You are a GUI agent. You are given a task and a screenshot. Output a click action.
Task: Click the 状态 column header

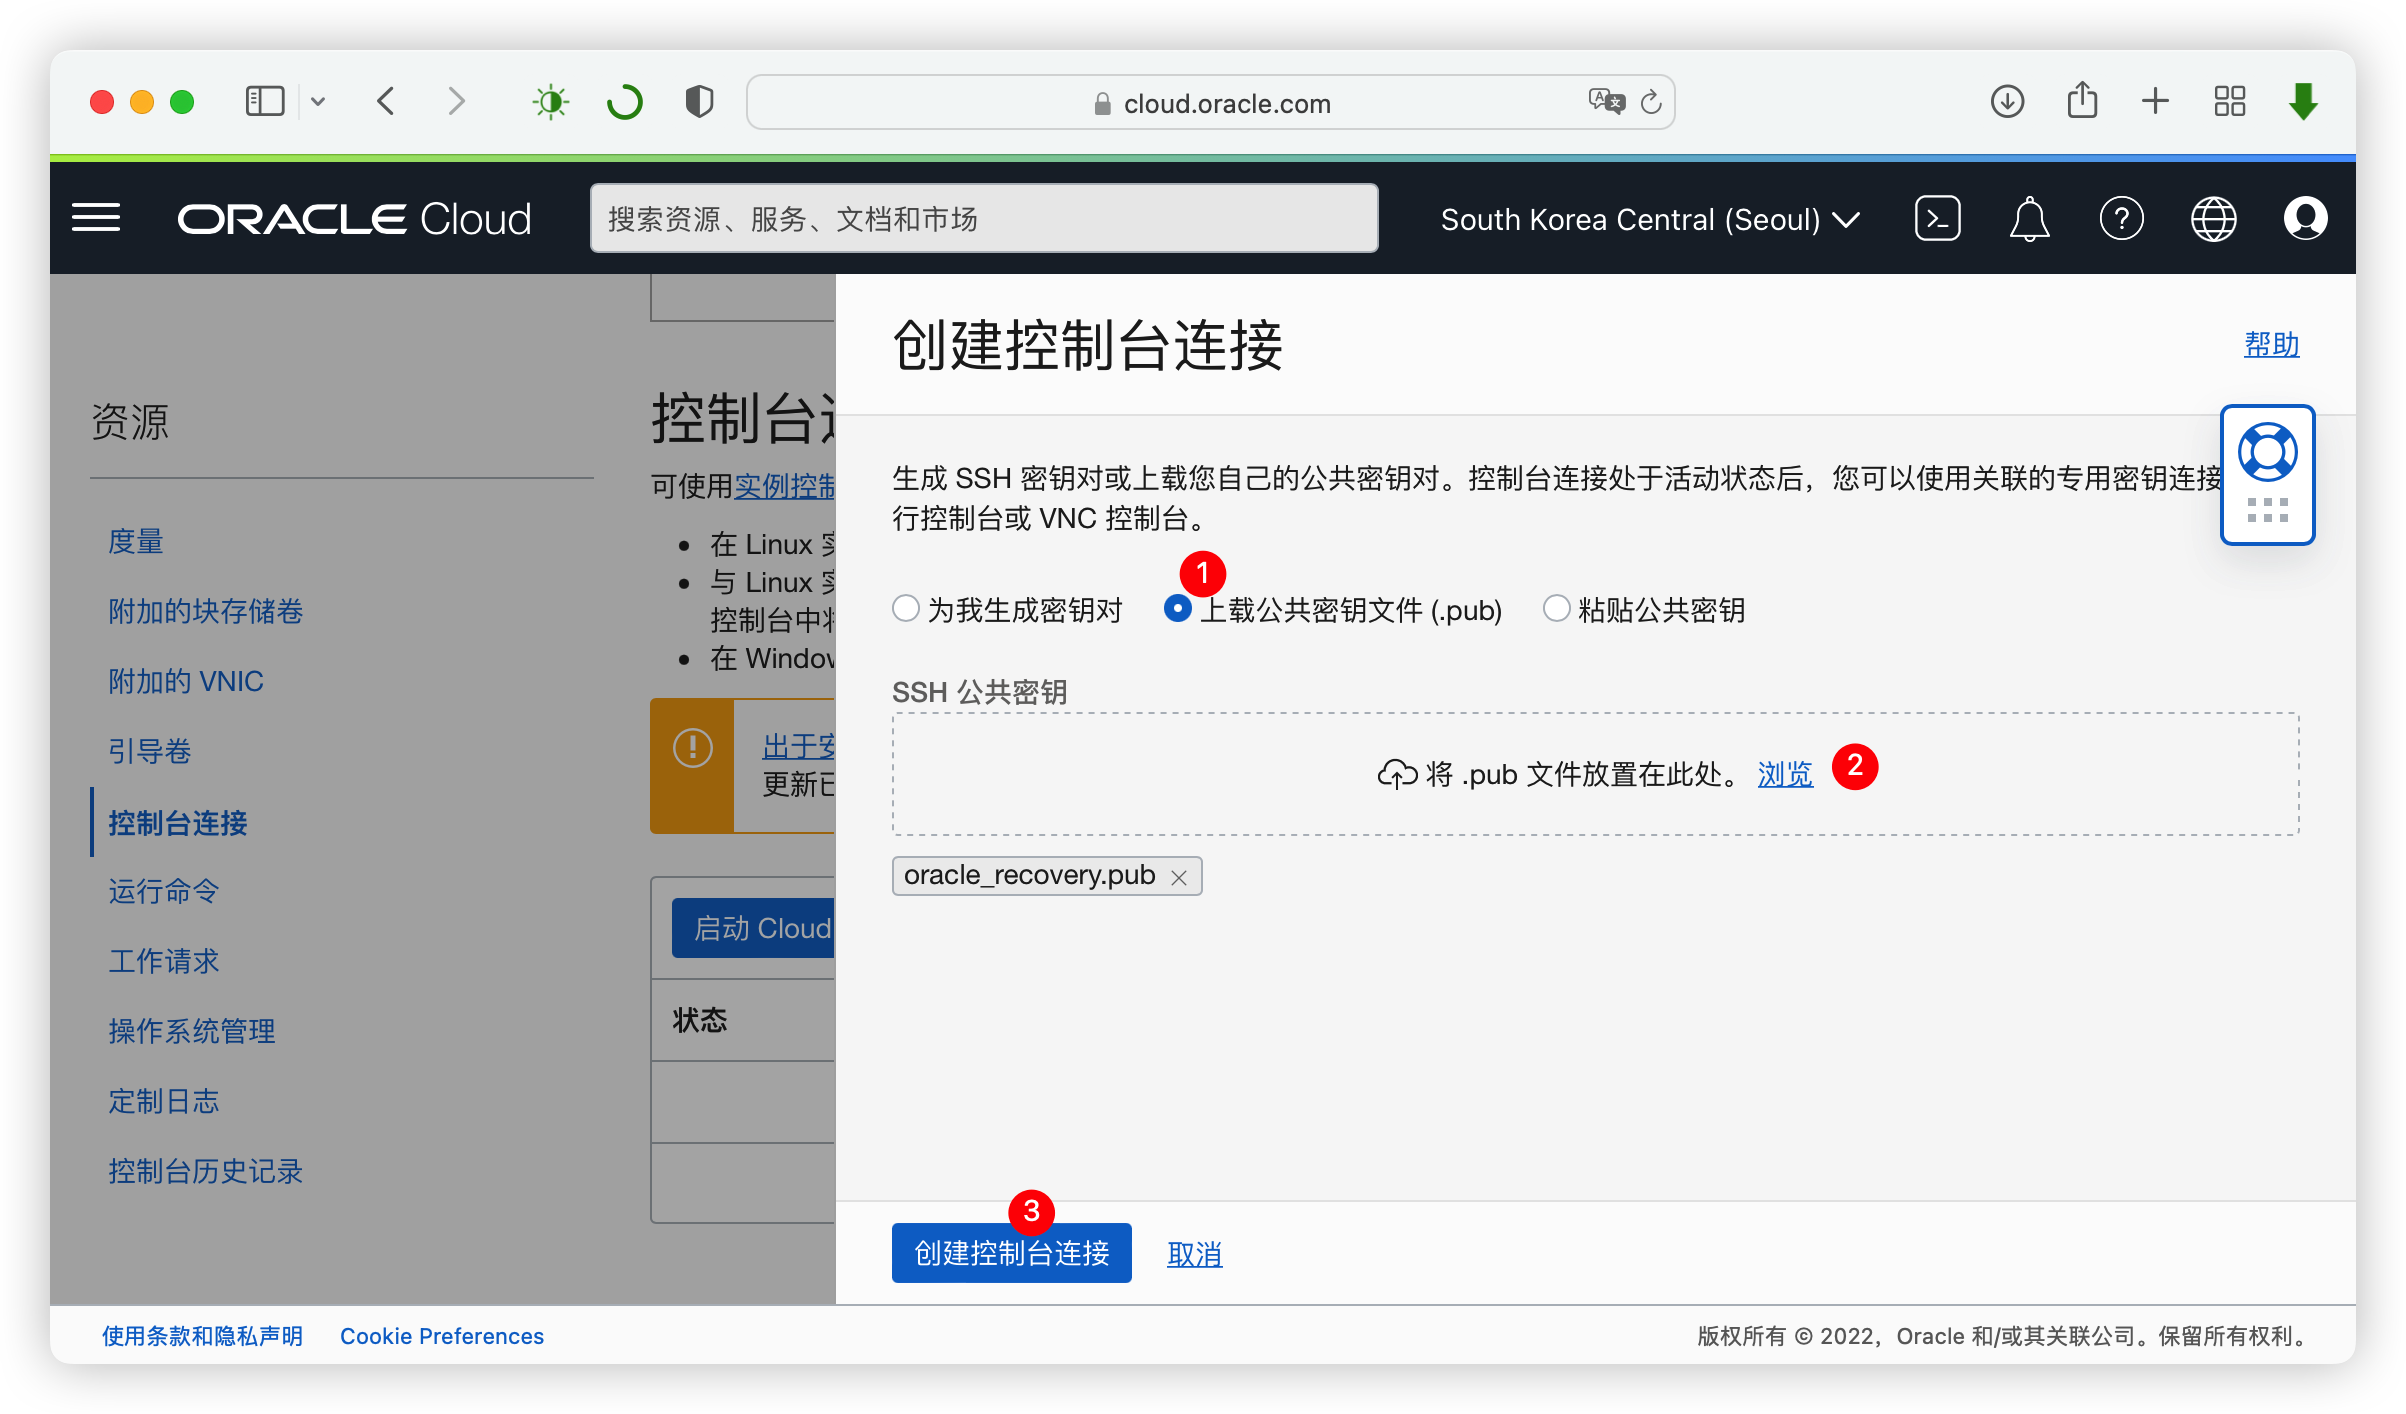pyautogui.click(x=699, y=1020)
